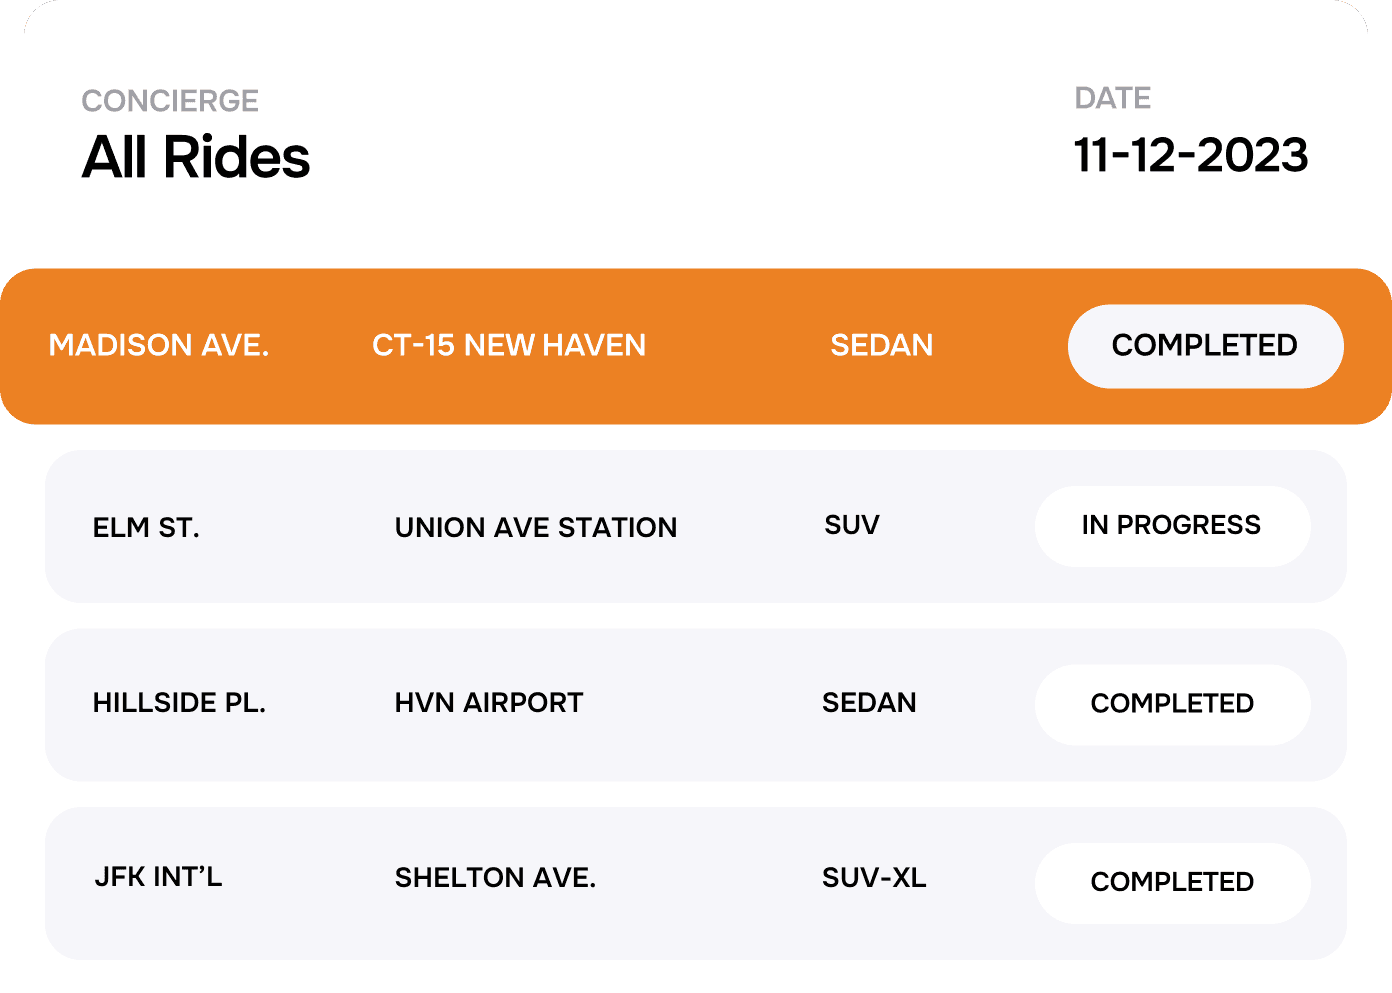Click the COMPLETED badge on Hillside Pl ride
This screenshot has width=1392, height=993.
pos(1172,704)
